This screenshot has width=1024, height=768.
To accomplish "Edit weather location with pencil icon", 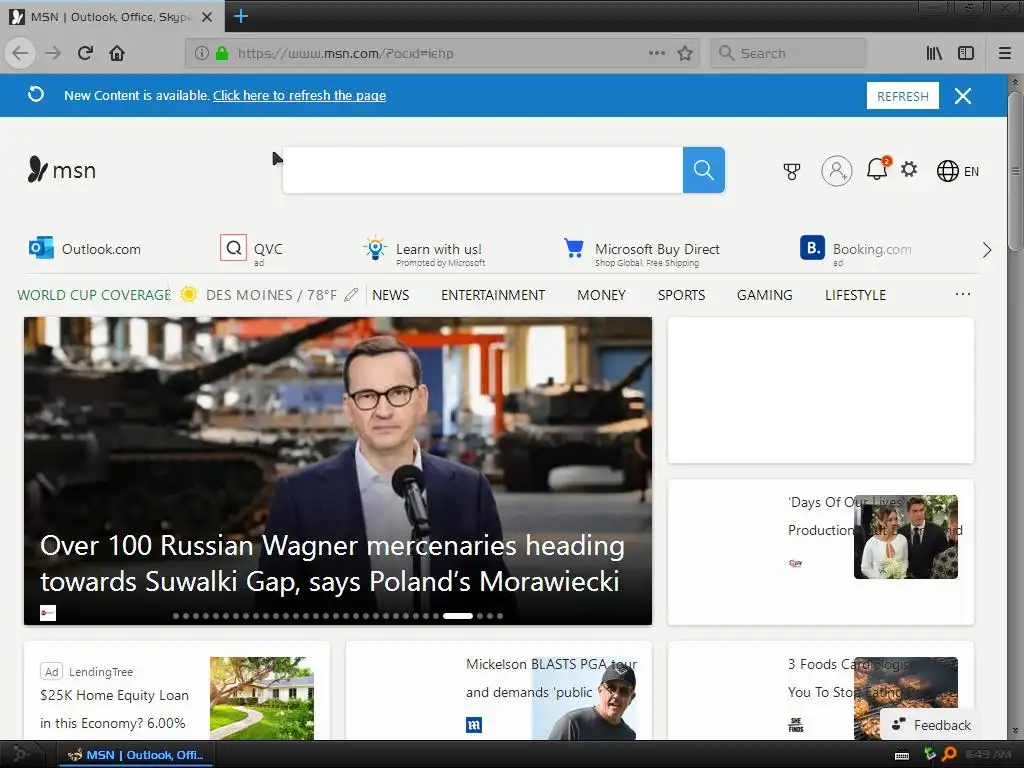I will 351,295.
